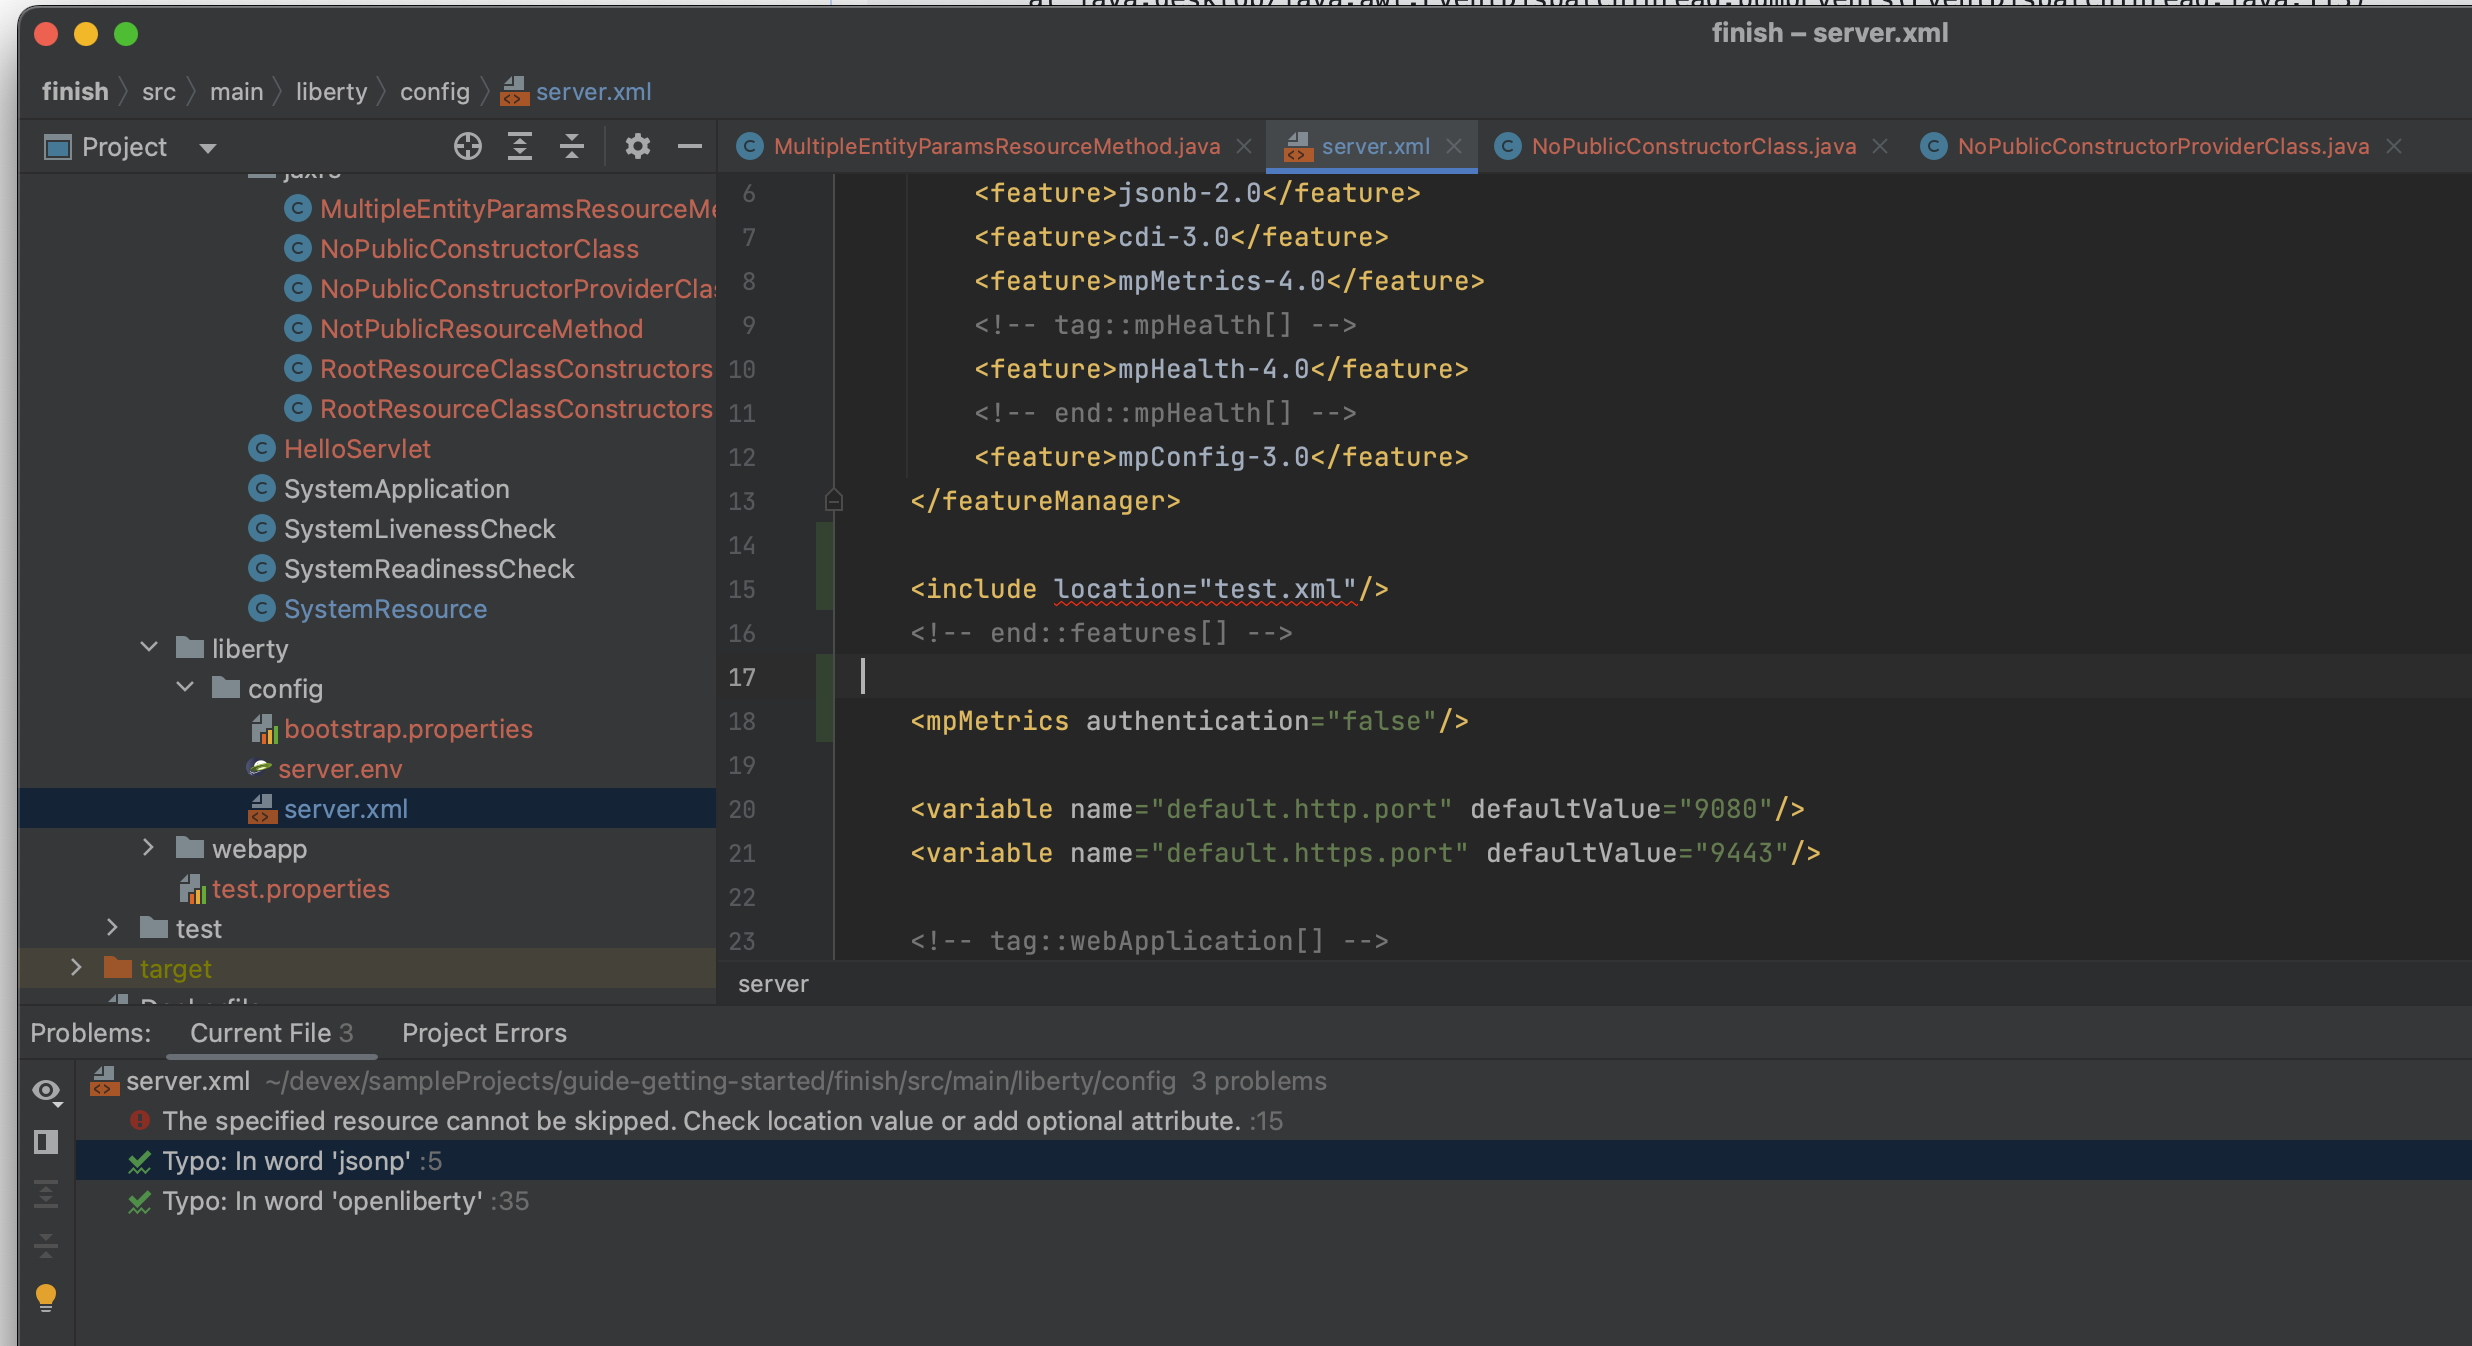Click 'server' XML breadcrumb below editor
Viewport: 2472px width, 1346px height.
(773, 984)
